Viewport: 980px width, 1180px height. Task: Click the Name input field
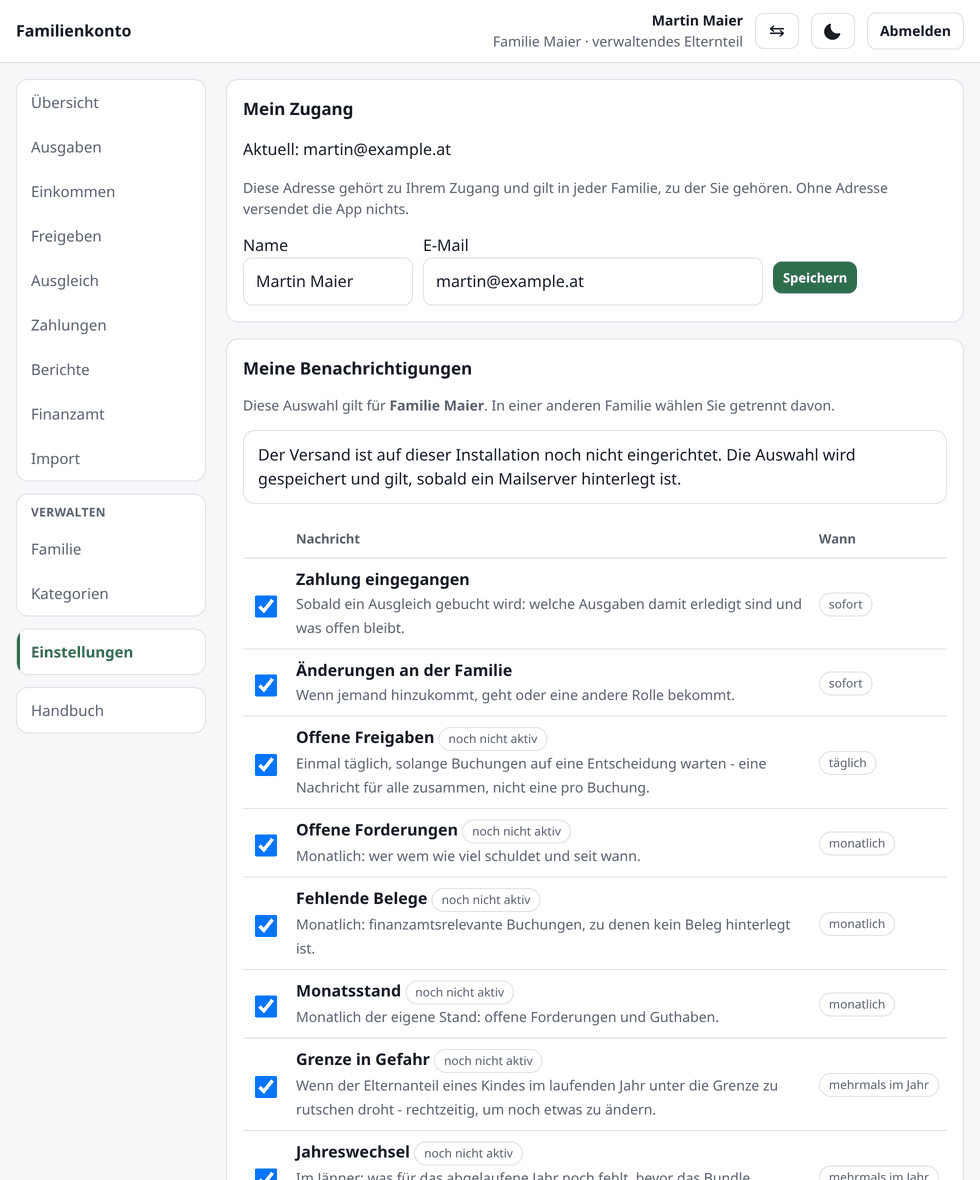pos(327,281)
